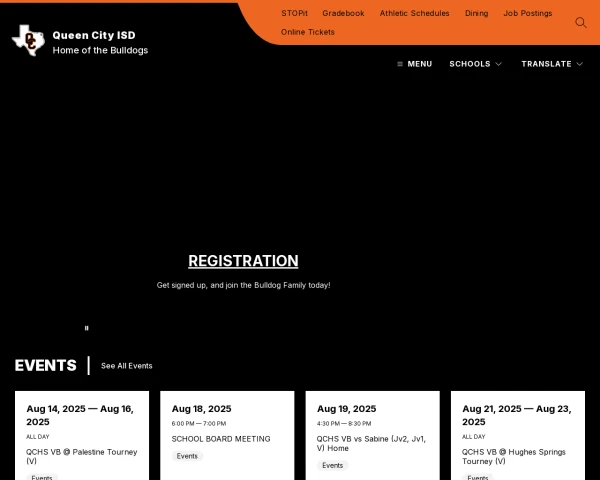Open QCHS VB vs Sabine event
Image resolution: width=600 pixels, height=480 pixels.
371,443
